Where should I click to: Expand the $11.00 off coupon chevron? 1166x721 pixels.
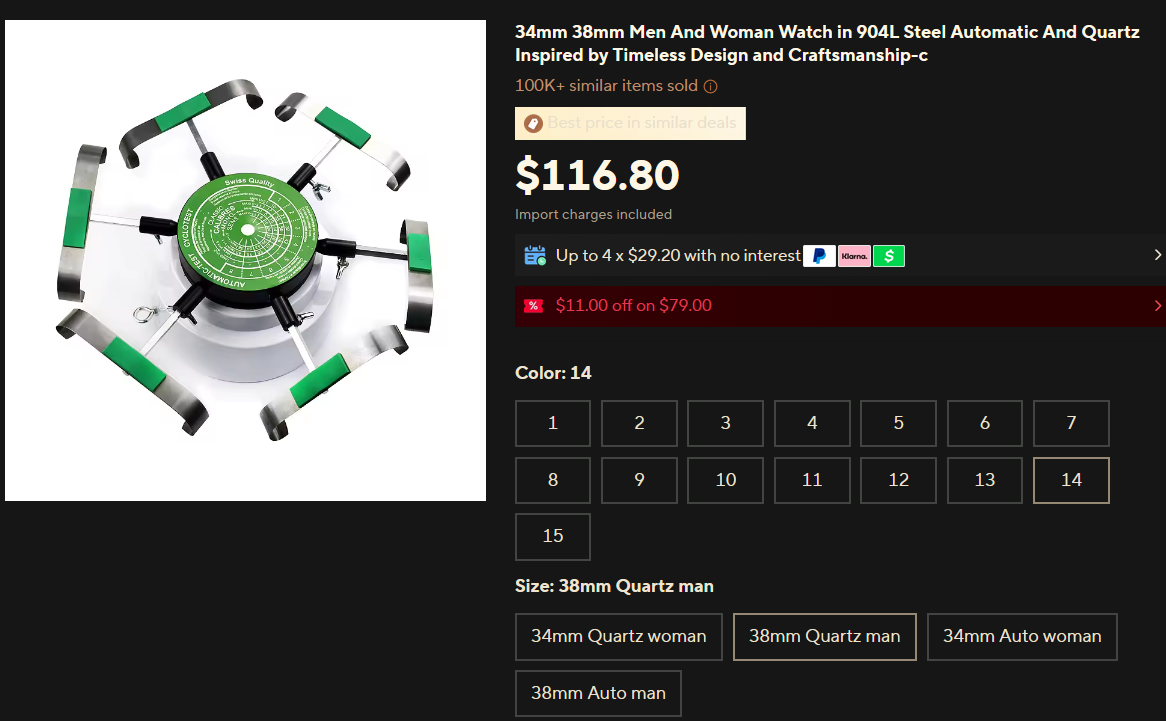tap(1157, 305)
